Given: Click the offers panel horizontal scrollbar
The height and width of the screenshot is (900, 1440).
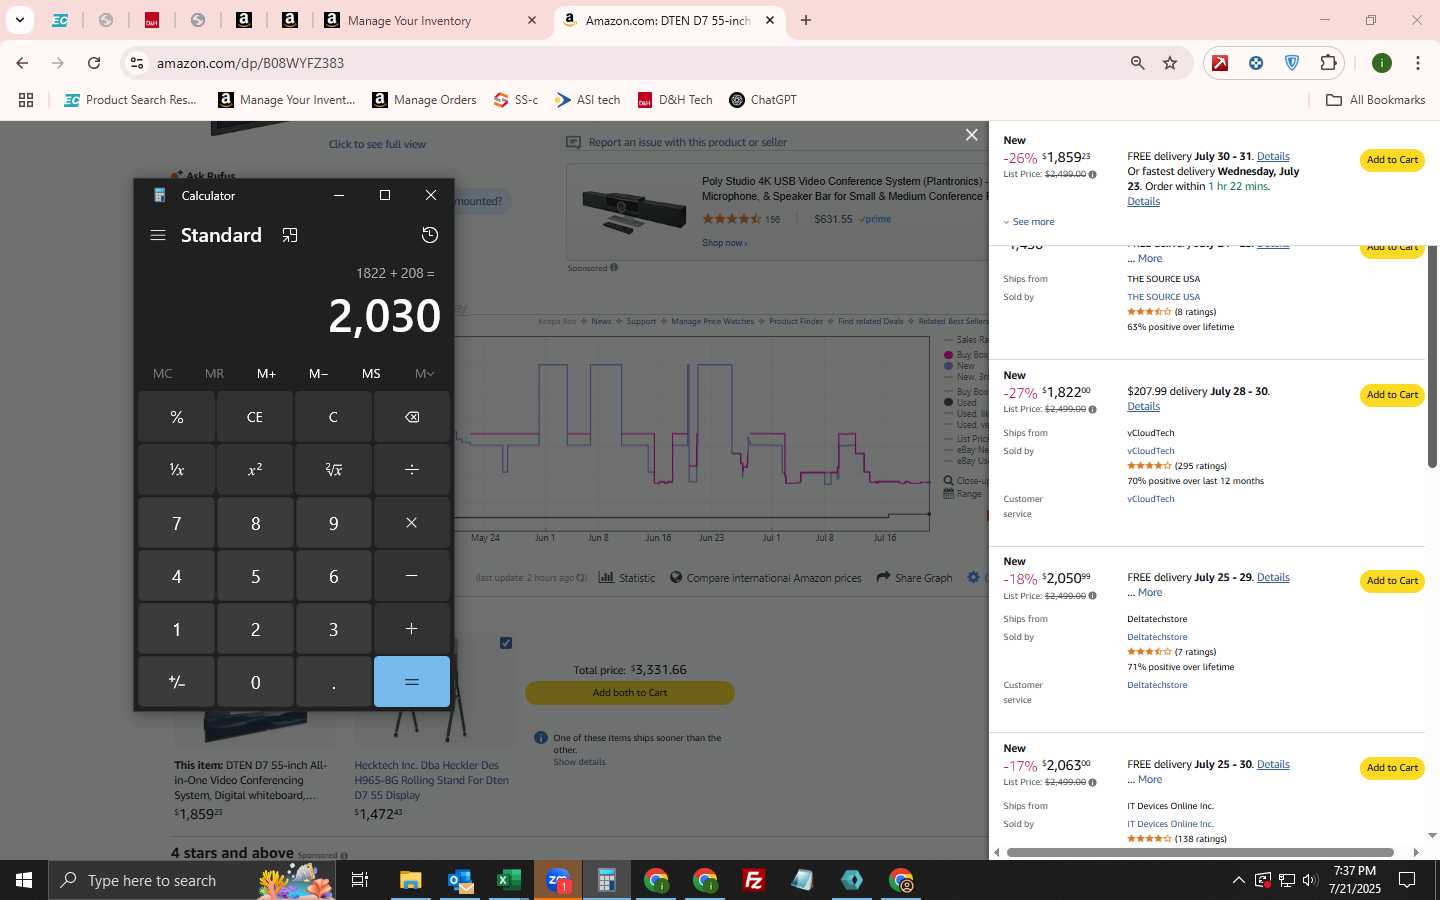Looking at the screenshot, I should pyautogui.click(x=1200, y=852).
